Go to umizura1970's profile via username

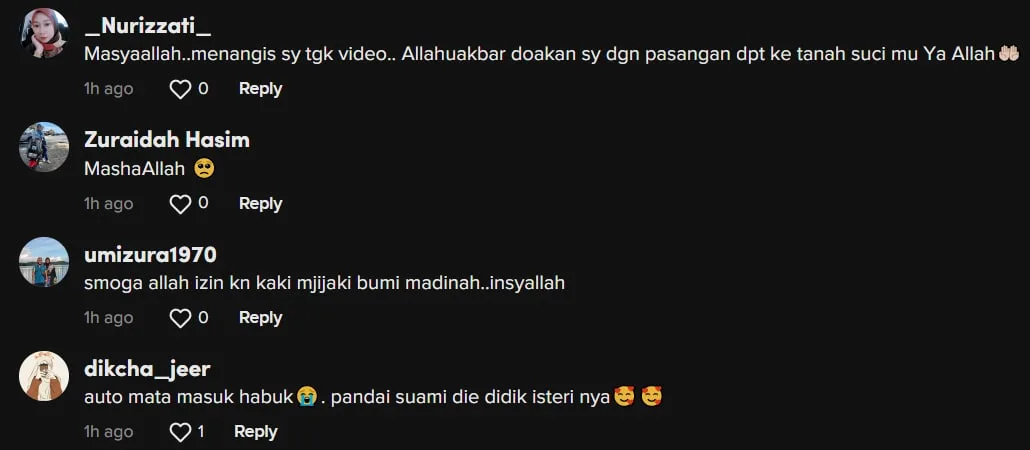click(150, 254)
